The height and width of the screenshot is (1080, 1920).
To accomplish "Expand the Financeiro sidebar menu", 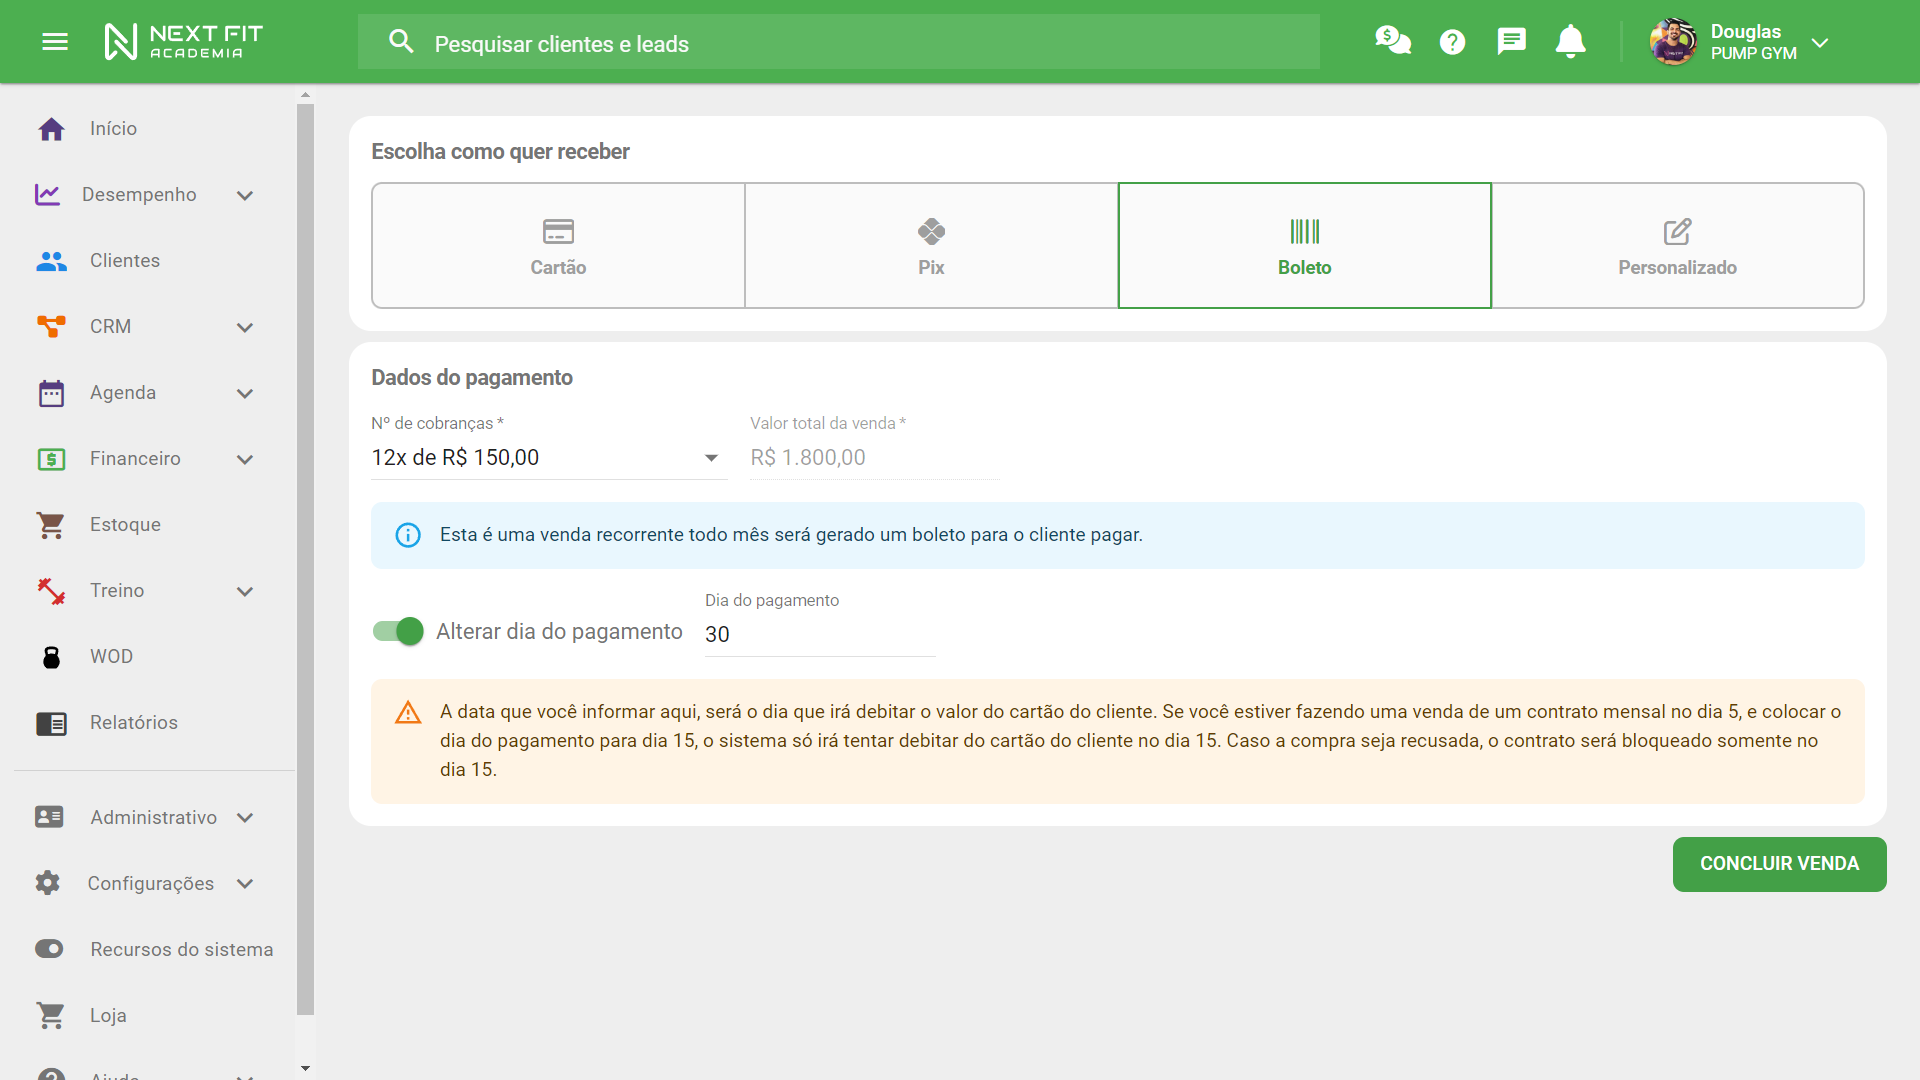I will coord(244,459).
